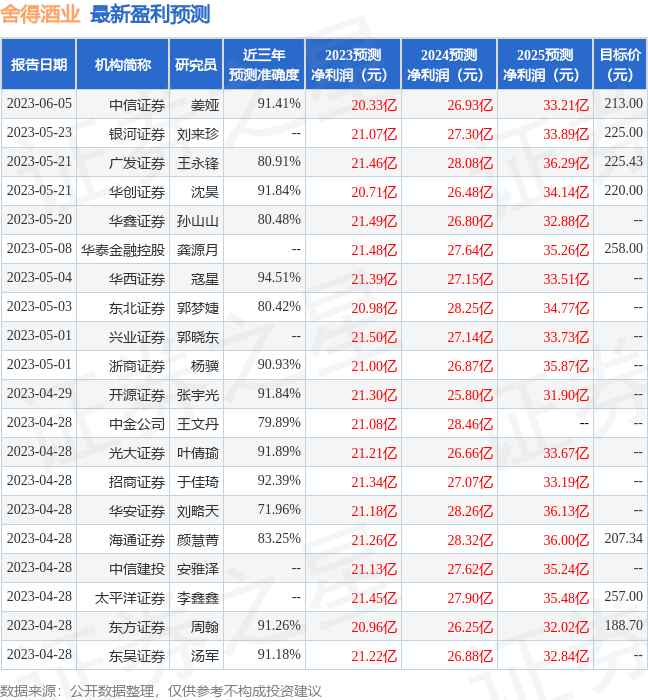Click researcher name 姜娅
648x700 pixels.
(205, 105)
